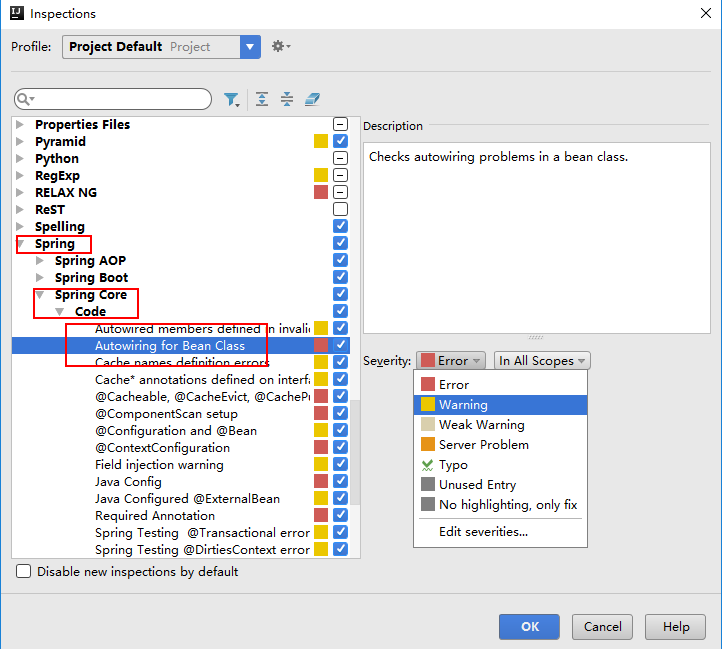Expand the RegExp inspection group
This screenshot has height=649, width=722.
pos(20,175)
